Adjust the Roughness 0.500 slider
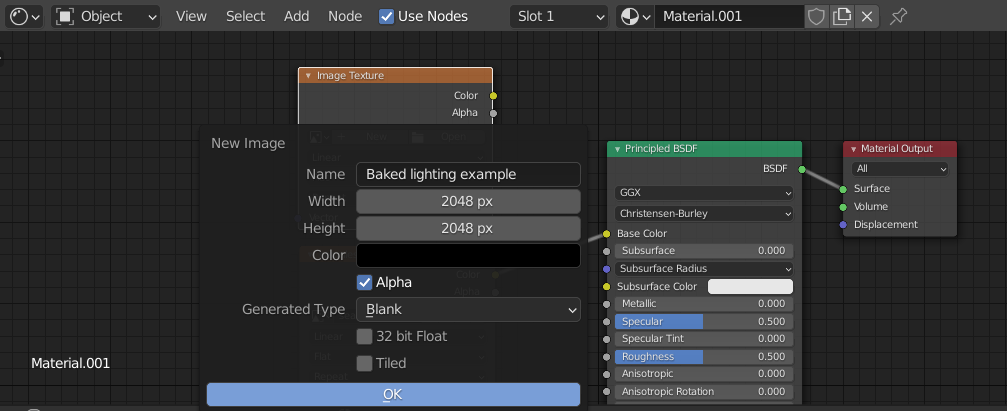This screenshot has height=411, width=1007. click(704, 356)
